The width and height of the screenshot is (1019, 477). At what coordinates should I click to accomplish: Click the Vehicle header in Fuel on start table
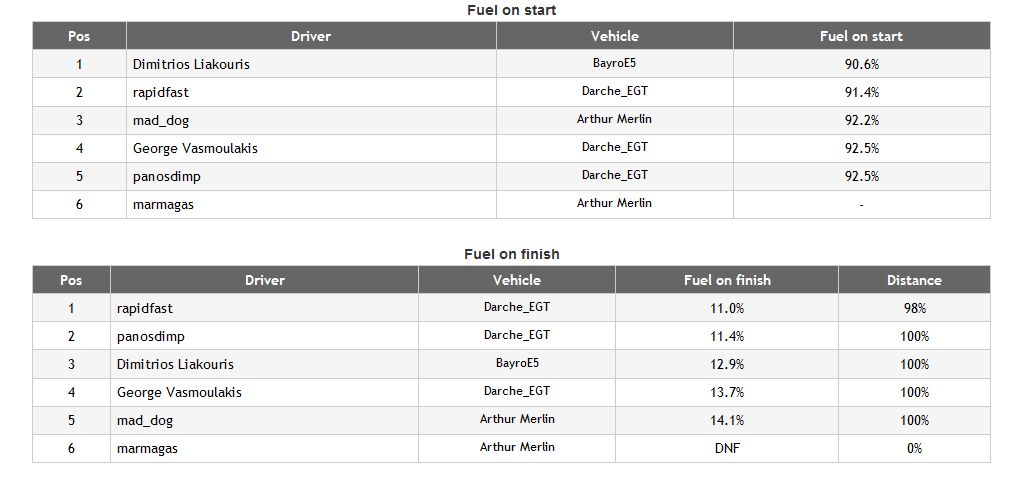pos(614,36)
